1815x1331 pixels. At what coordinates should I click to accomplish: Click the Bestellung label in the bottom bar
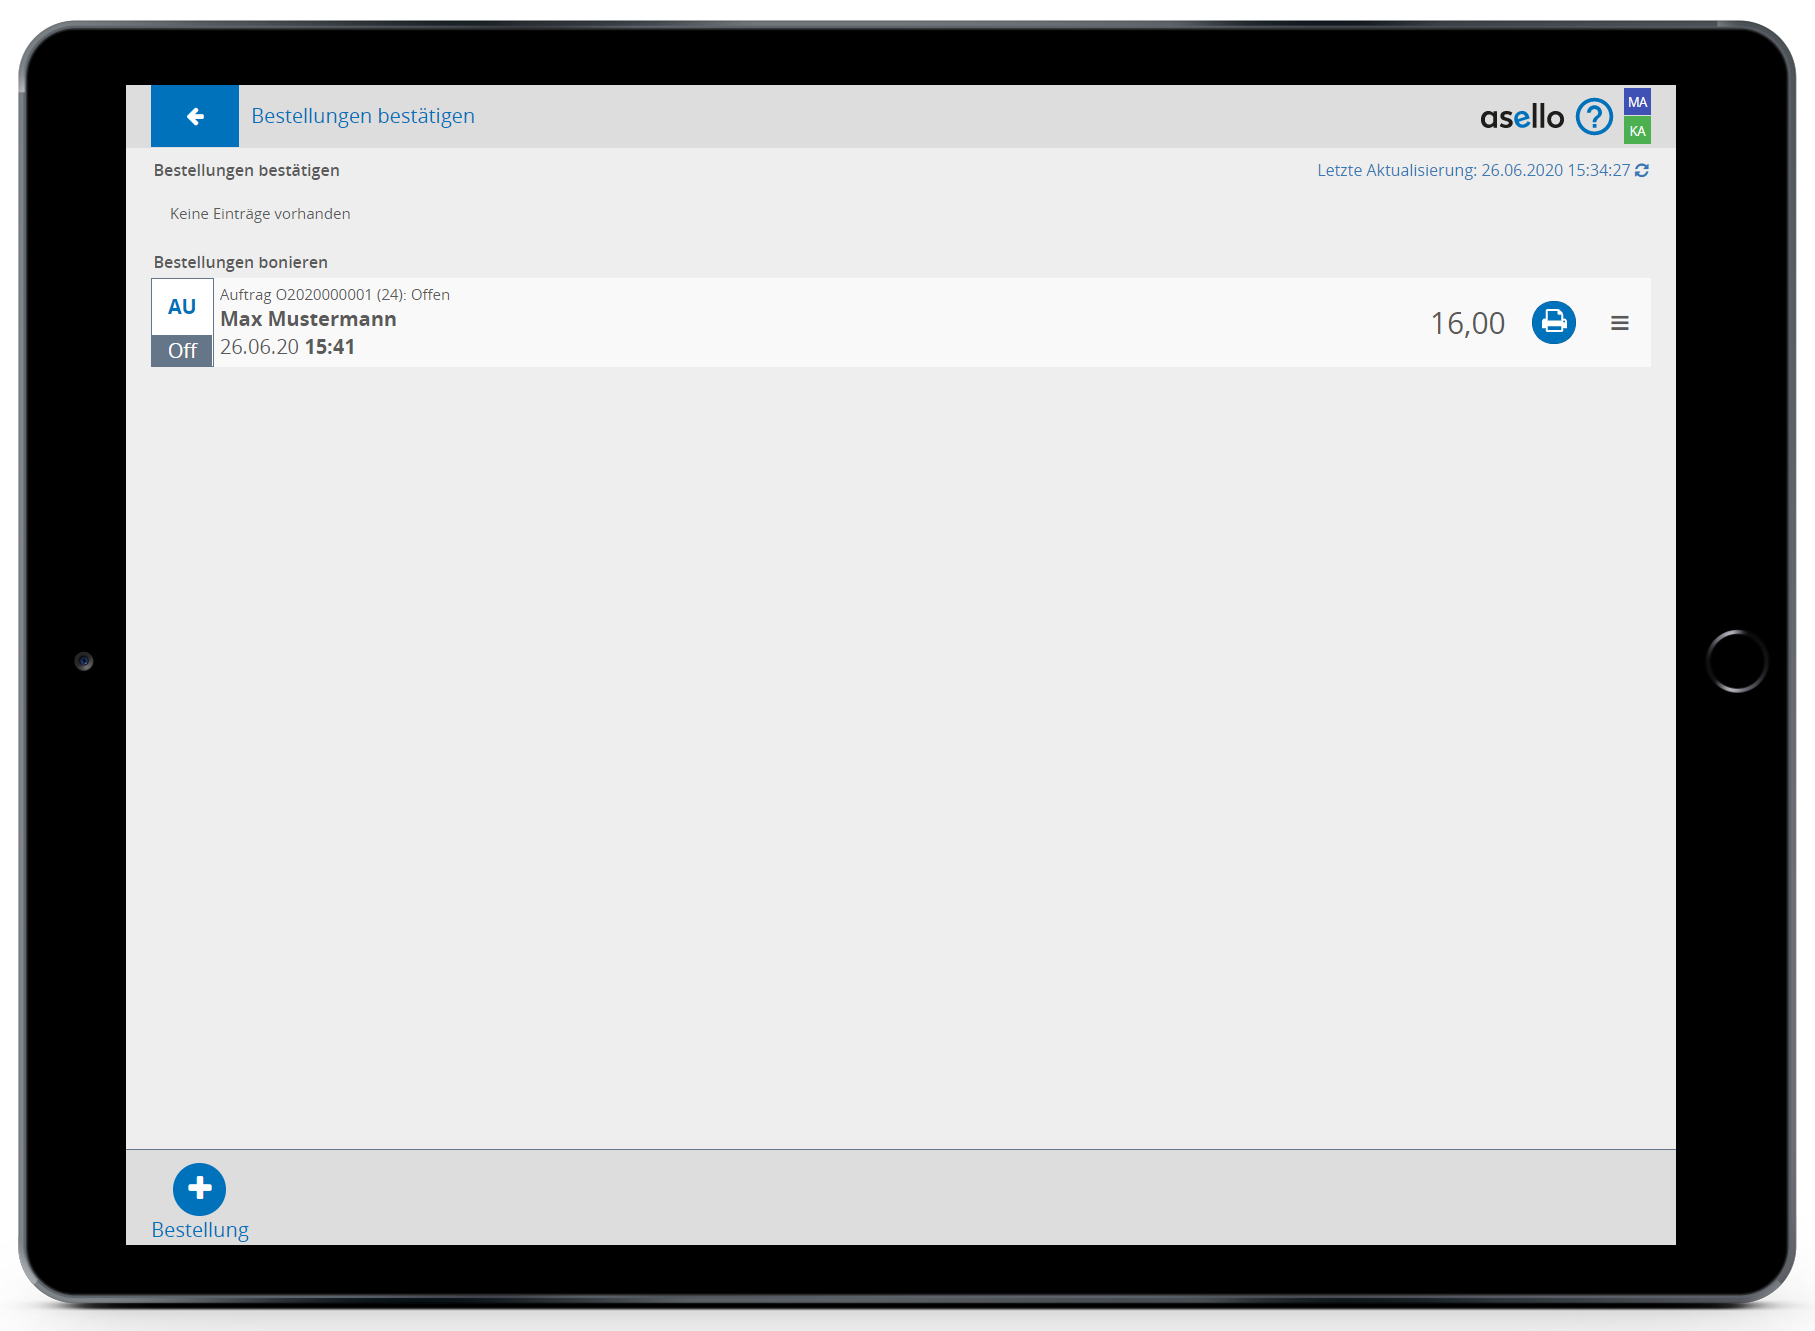[x=200, y=1230]
